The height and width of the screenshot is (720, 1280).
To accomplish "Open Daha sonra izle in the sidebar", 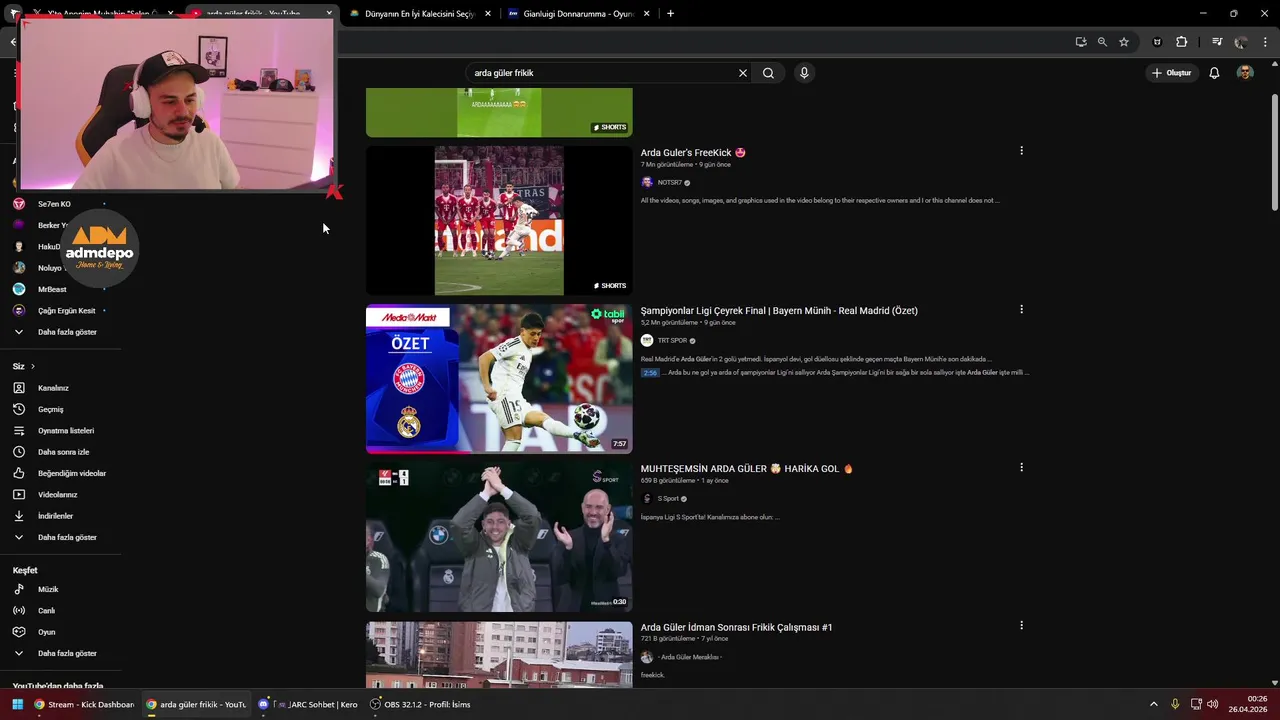I will point(61,452).
